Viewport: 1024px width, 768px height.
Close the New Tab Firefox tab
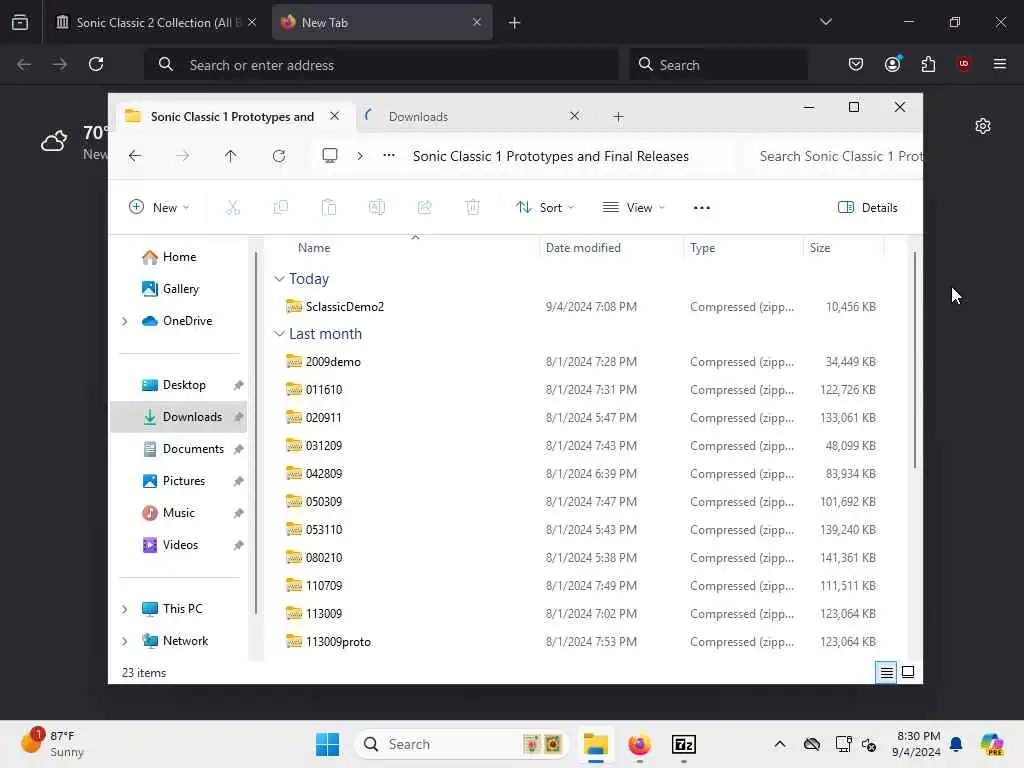pyautogui.click(x=477, y=22)
